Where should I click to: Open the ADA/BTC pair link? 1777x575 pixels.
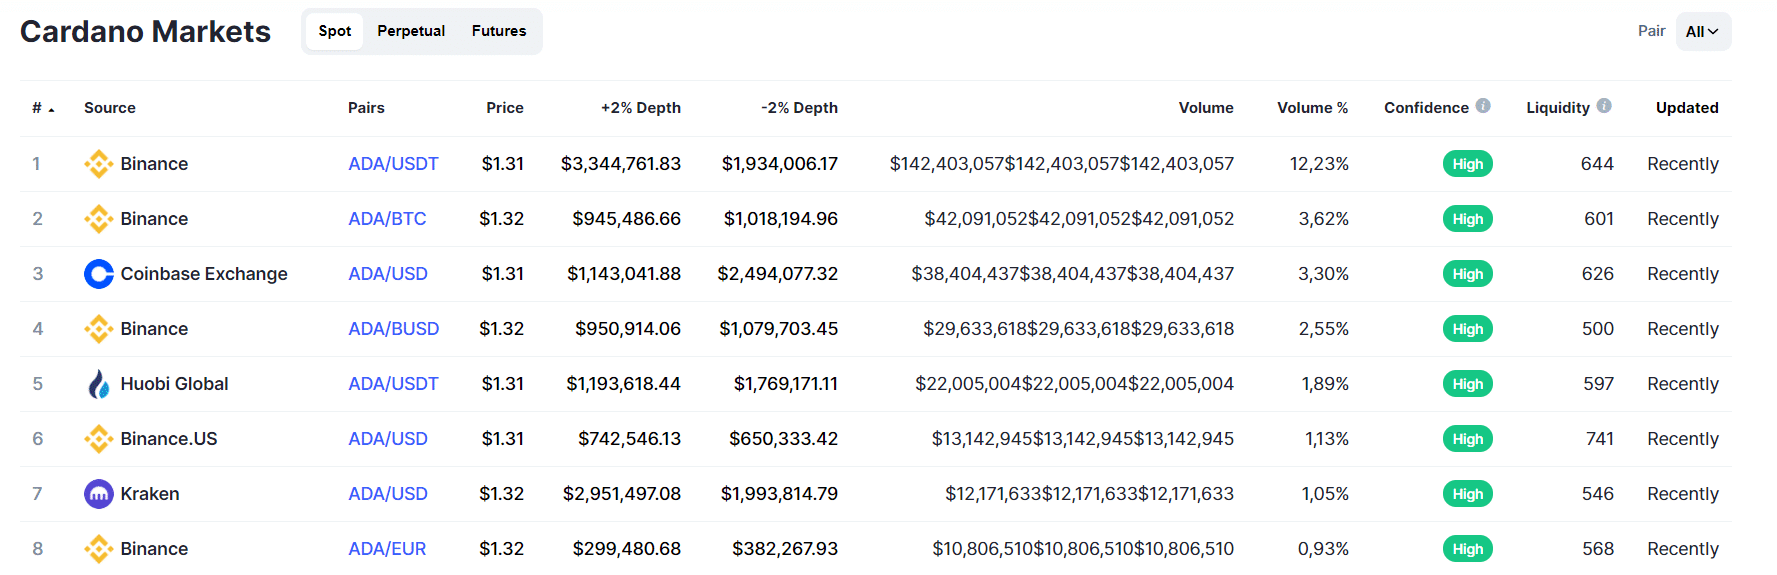tap(387, 219)
